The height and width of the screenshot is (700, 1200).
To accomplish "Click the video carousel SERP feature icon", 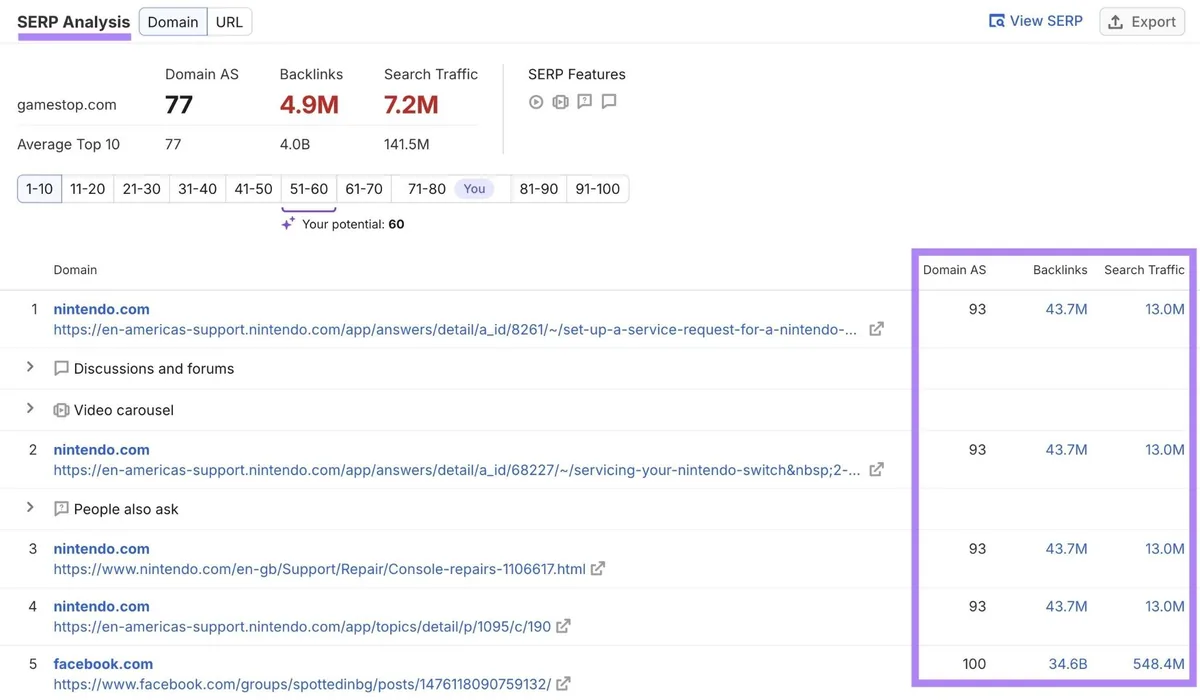I will click(x=560, y=102).
